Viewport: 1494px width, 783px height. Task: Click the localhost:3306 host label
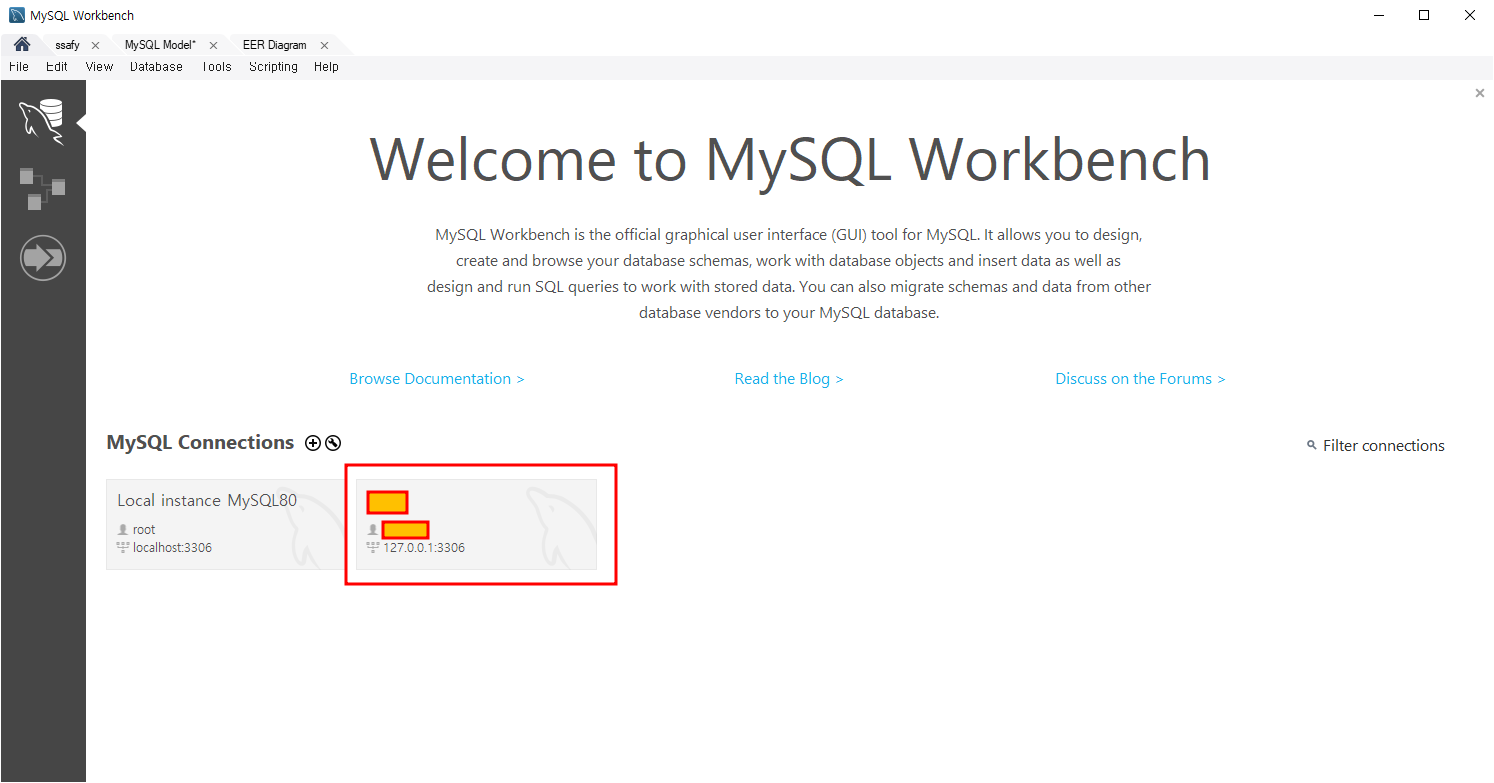[172, 548]
